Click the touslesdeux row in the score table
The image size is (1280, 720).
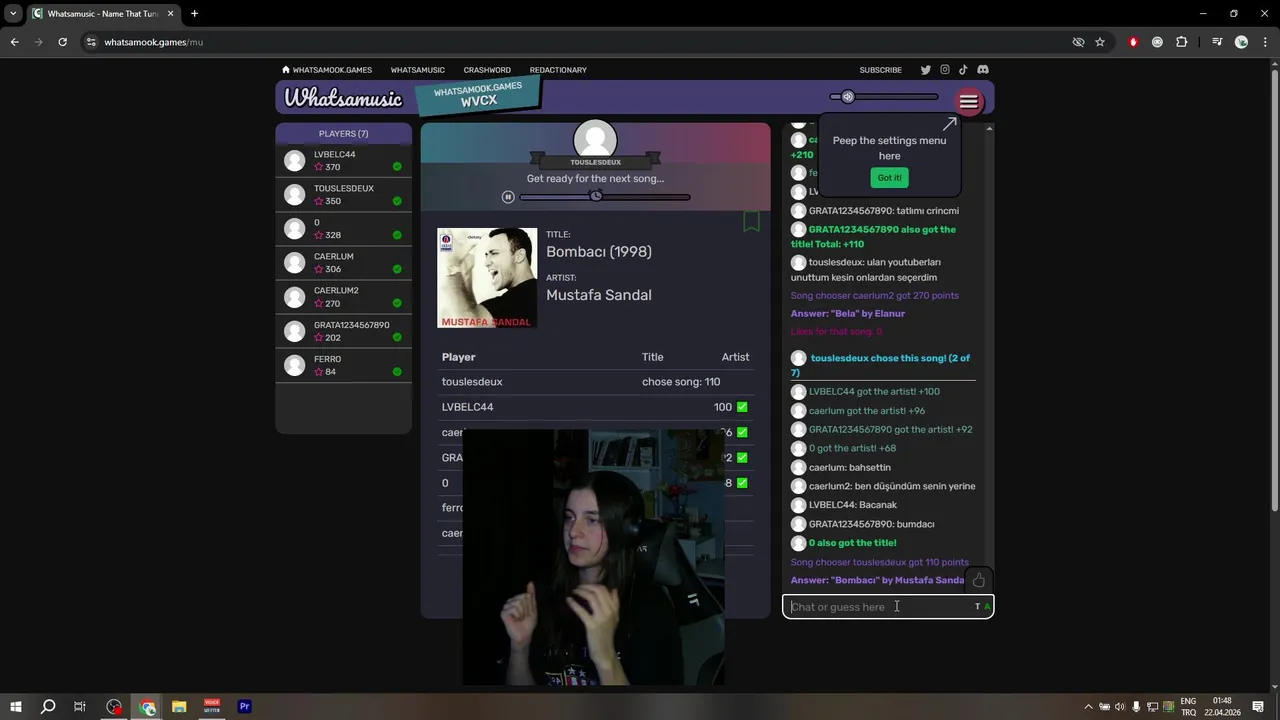click(x=595, y=382)
